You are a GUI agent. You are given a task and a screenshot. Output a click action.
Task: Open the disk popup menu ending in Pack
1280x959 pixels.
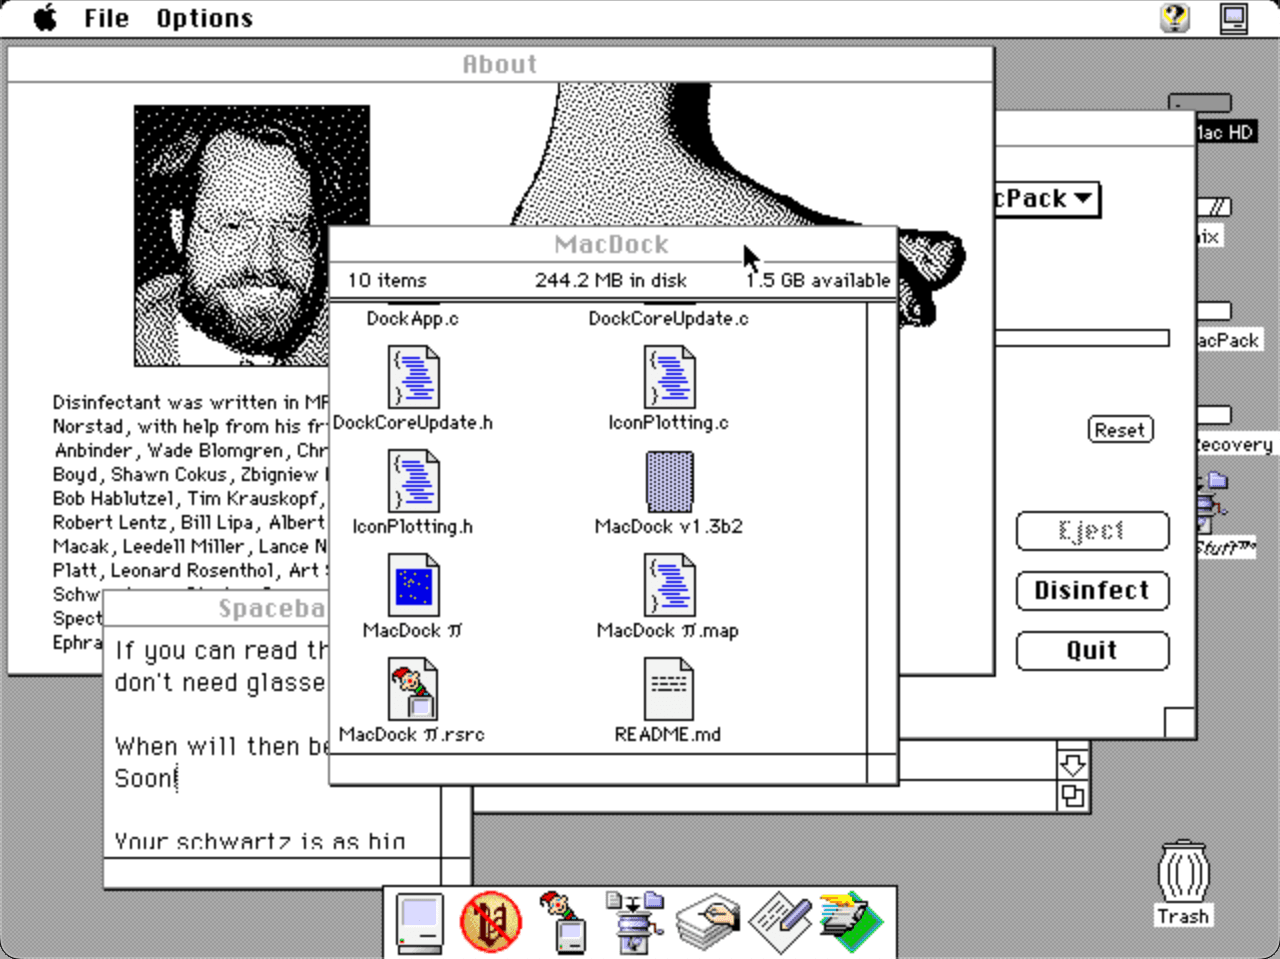(x=1046, y=199)
